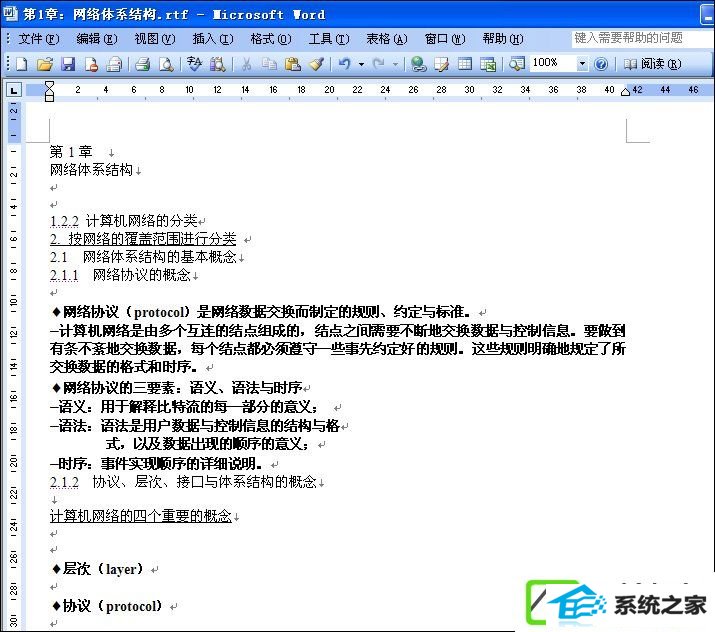Select the Format Painter brush
Viewport: 715px width, 632px height.
316,64
